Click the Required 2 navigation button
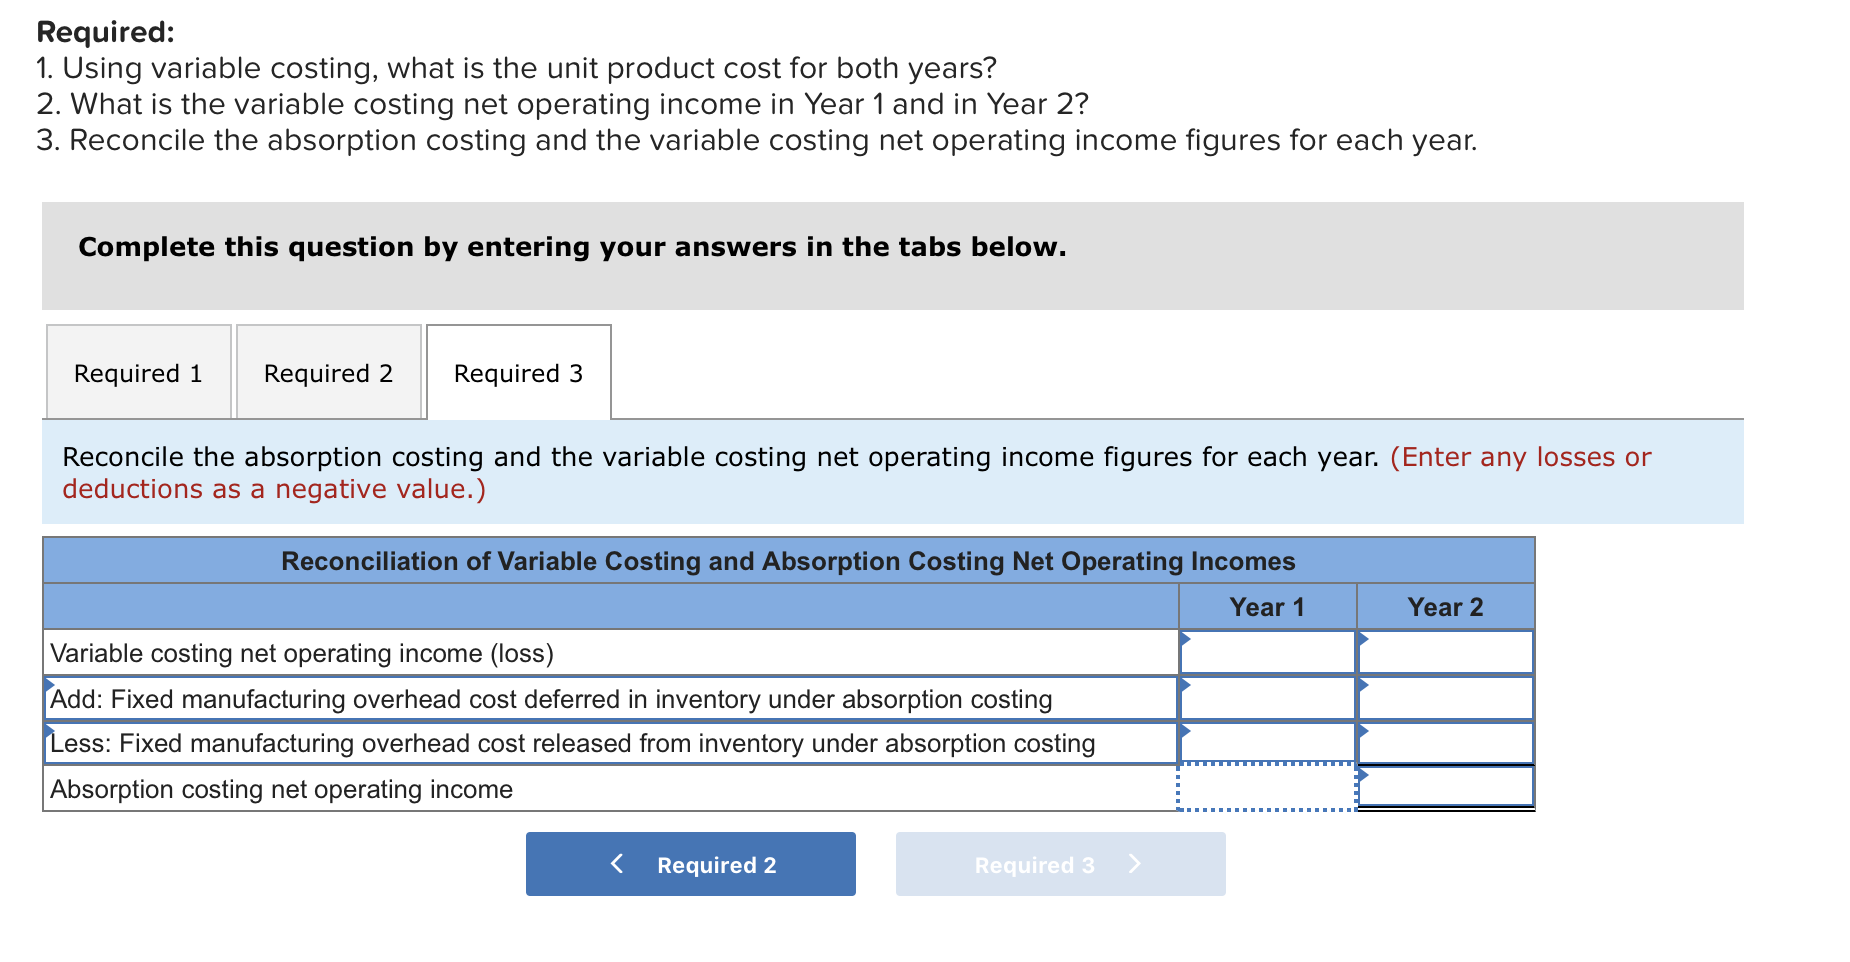This screenshot has height=962, width=1850. 690,864
